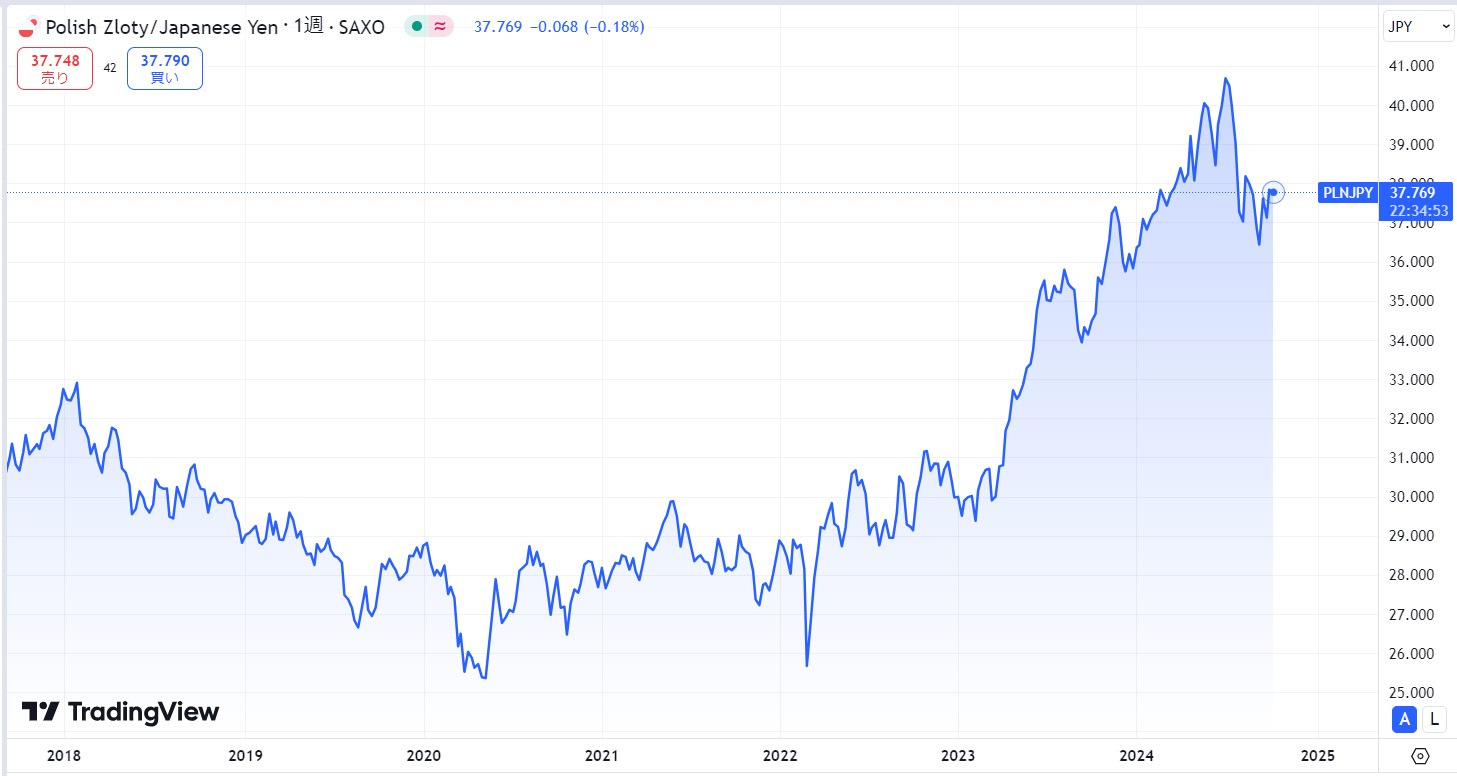
Task: Click the 2024 label on time axis
Action: tap(1136, 755)
